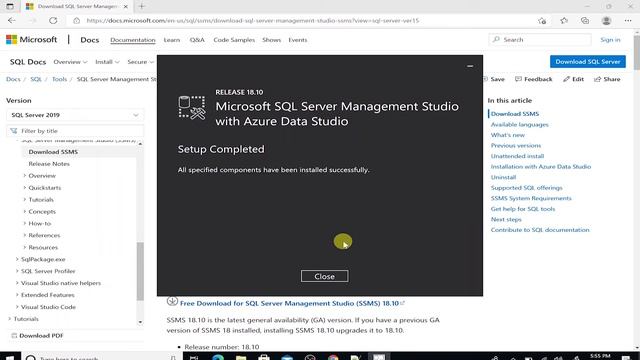Expand the Secure dropdown in SQL Docs
This screenshot has height=360, width=640.
click(x=140, y=62)
